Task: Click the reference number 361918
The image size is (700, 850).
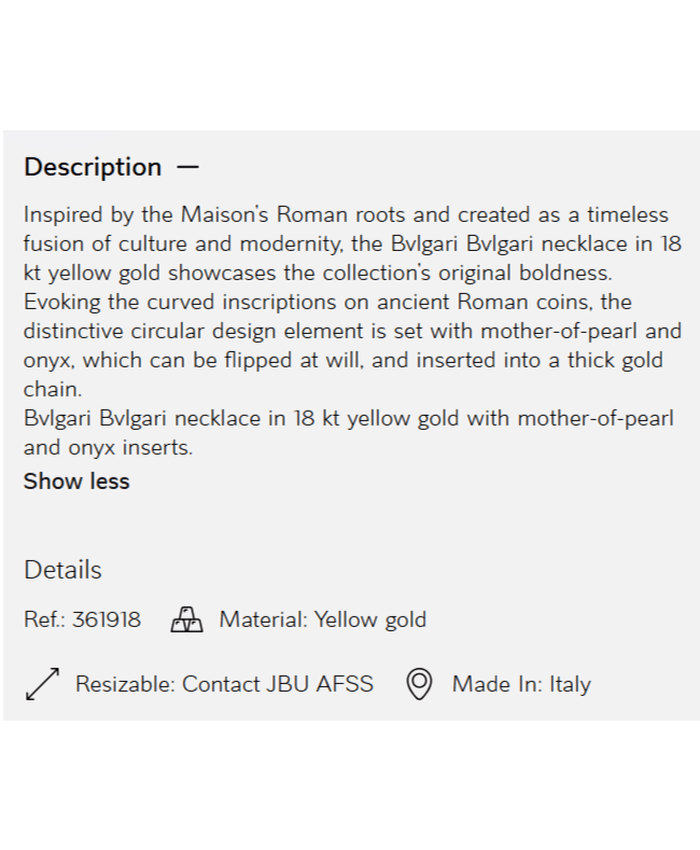Action: pyautogui.click(x=108, y=620)
